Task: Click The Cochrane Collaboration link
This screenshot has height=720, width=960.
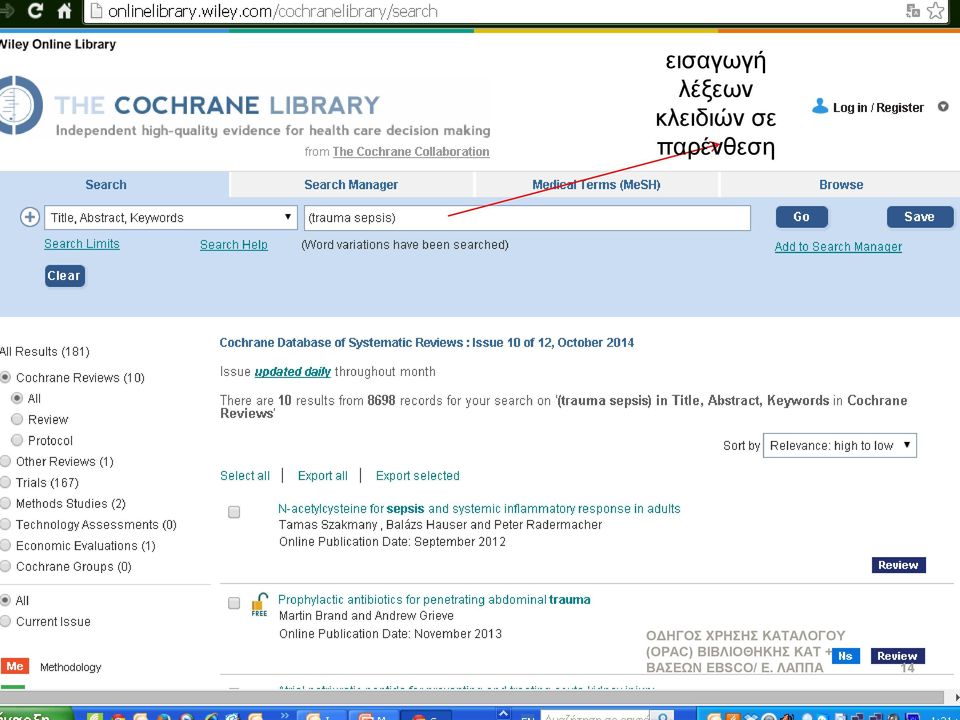Action: click(x=411, y=151)
